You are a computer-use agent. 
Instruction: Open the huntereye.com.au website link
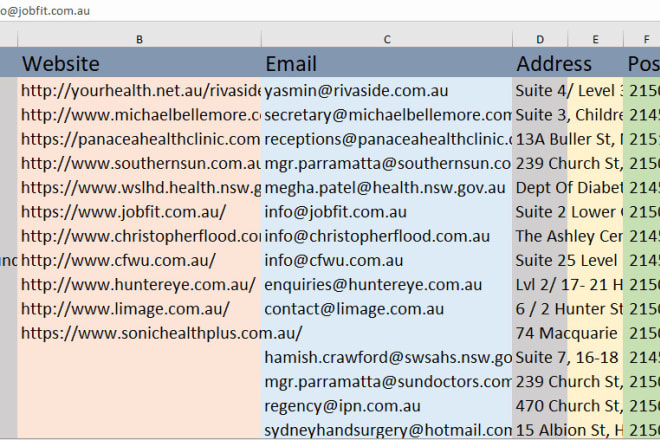pos(138,285)
